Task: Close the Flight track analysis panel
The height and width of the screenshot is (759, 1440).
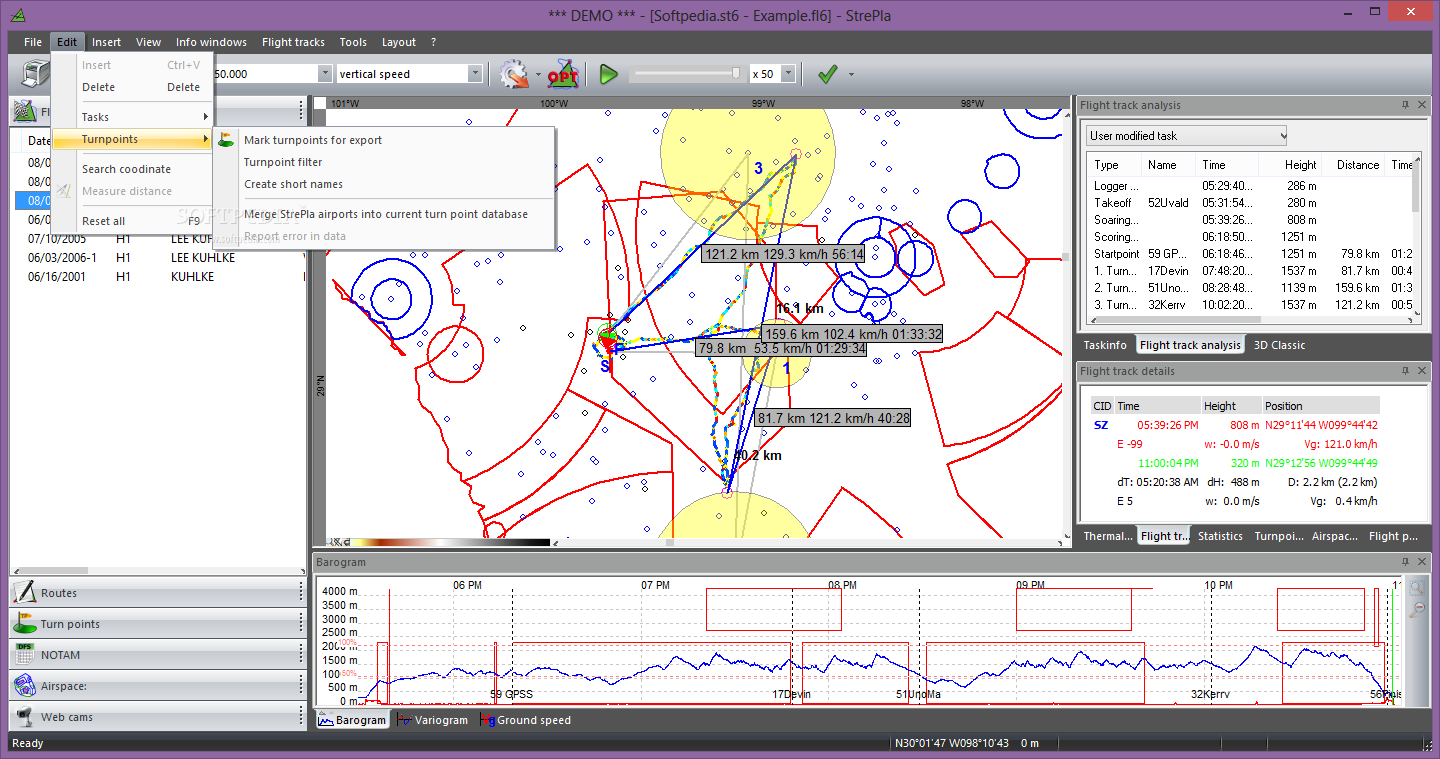Action: [x=1421, y=105]
